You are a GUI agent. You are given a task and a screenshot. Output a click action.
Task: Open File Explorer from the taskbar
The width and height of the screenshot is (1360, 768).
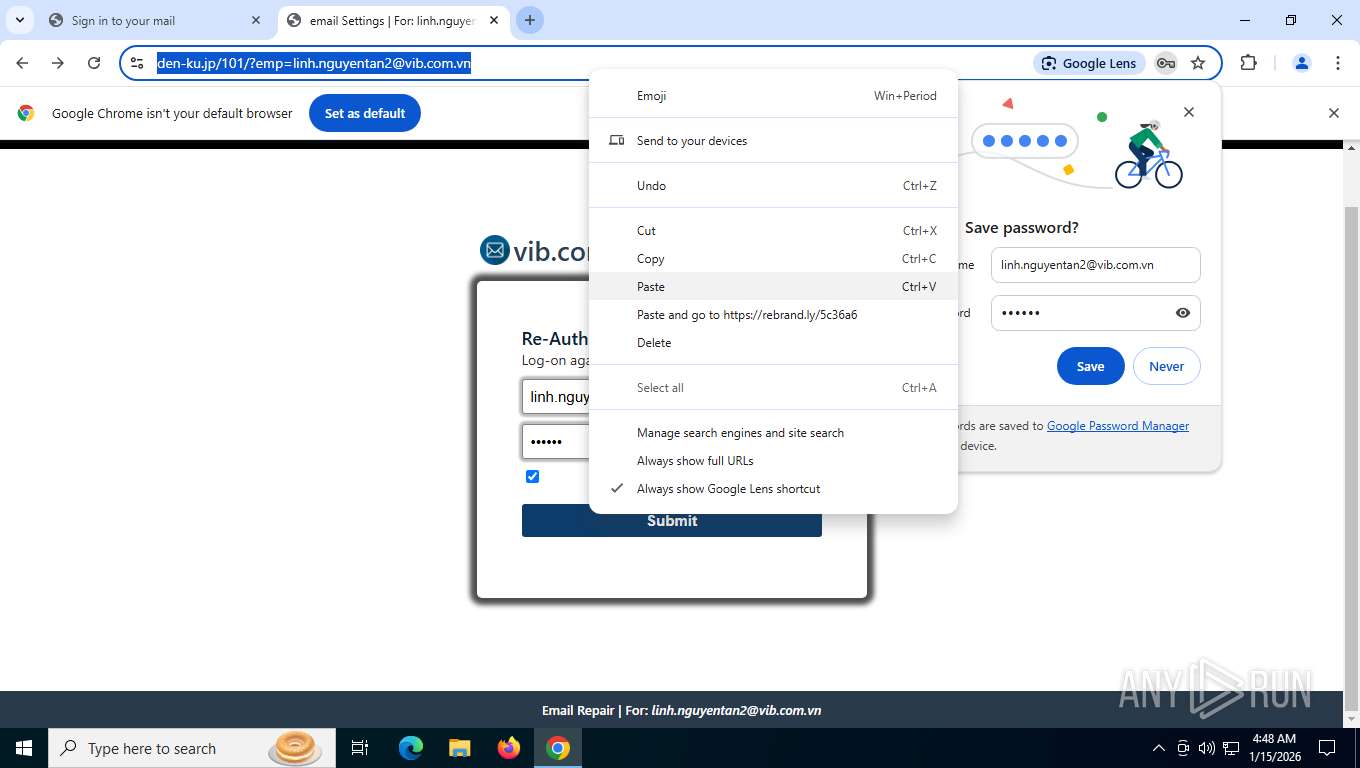(x=459, y=748)
